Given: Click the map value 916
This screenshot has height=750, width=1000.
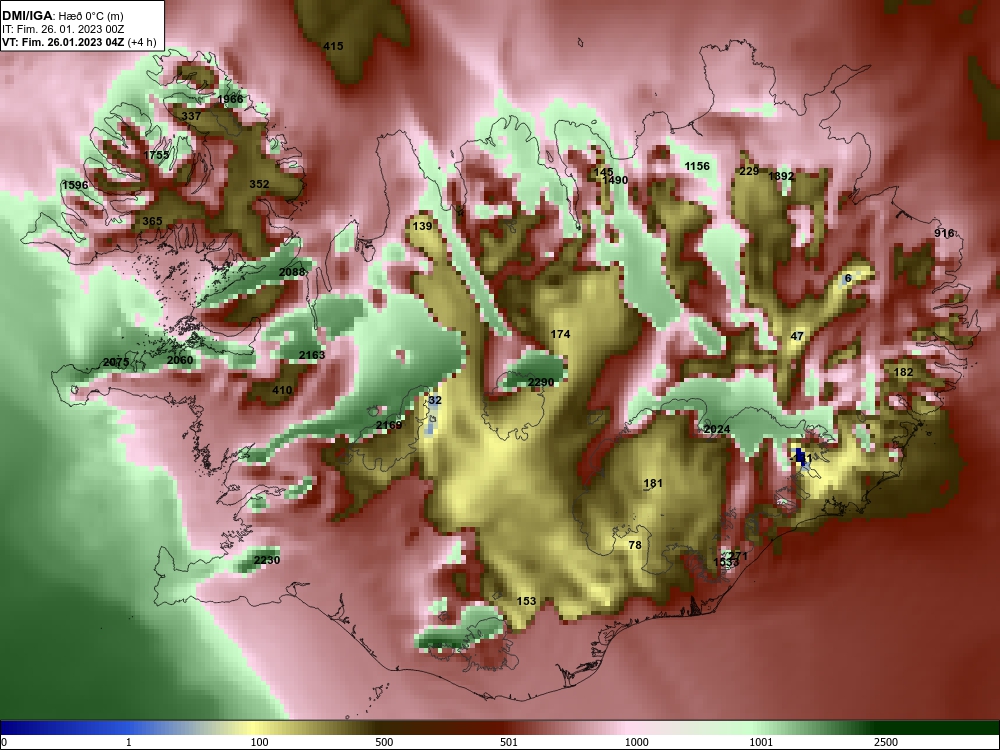Looking at the screenshot, I should click(944, 233).
